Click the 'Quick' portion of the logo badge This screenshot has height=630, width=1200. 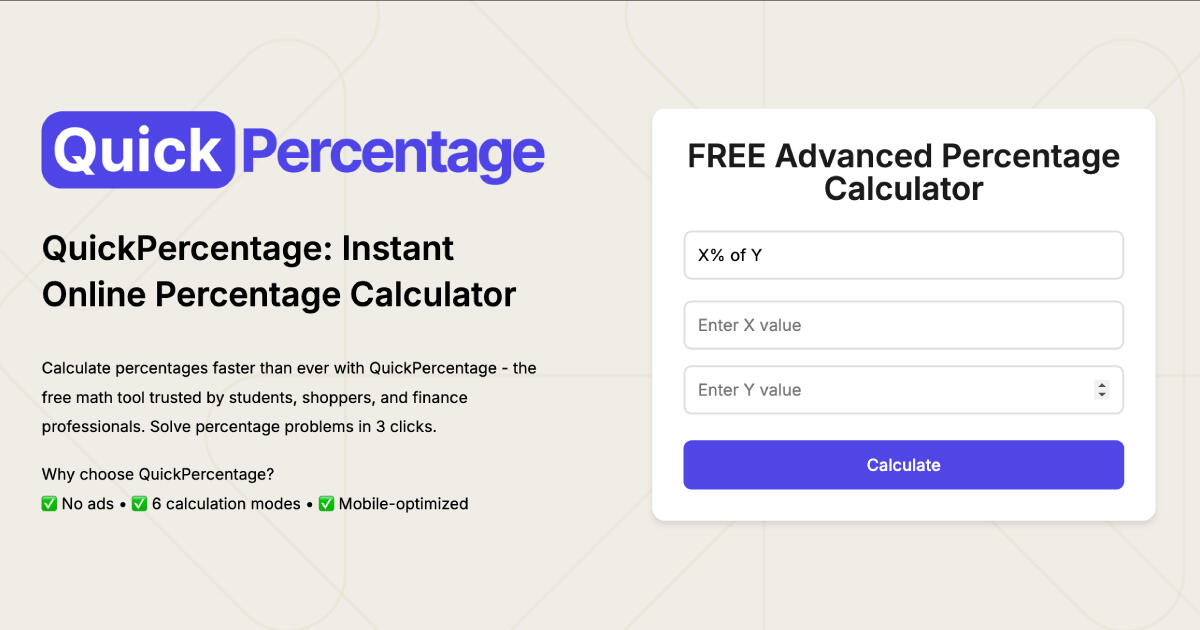(x=138, y=149)
